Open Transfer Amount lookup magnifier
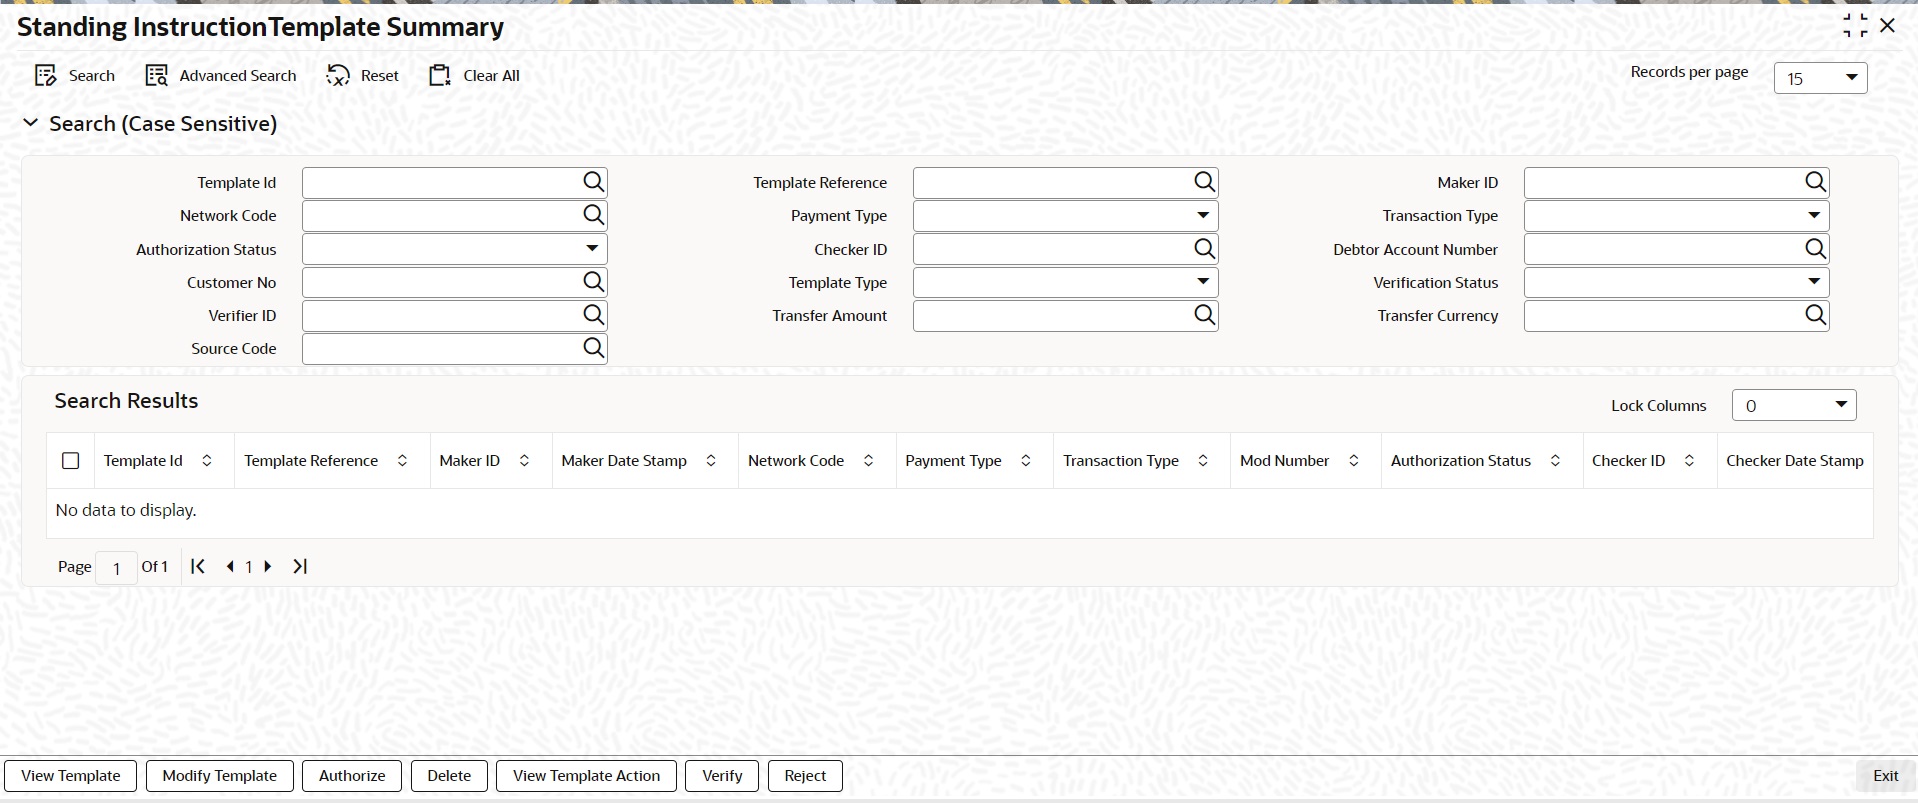 (x=1205, y=315)
